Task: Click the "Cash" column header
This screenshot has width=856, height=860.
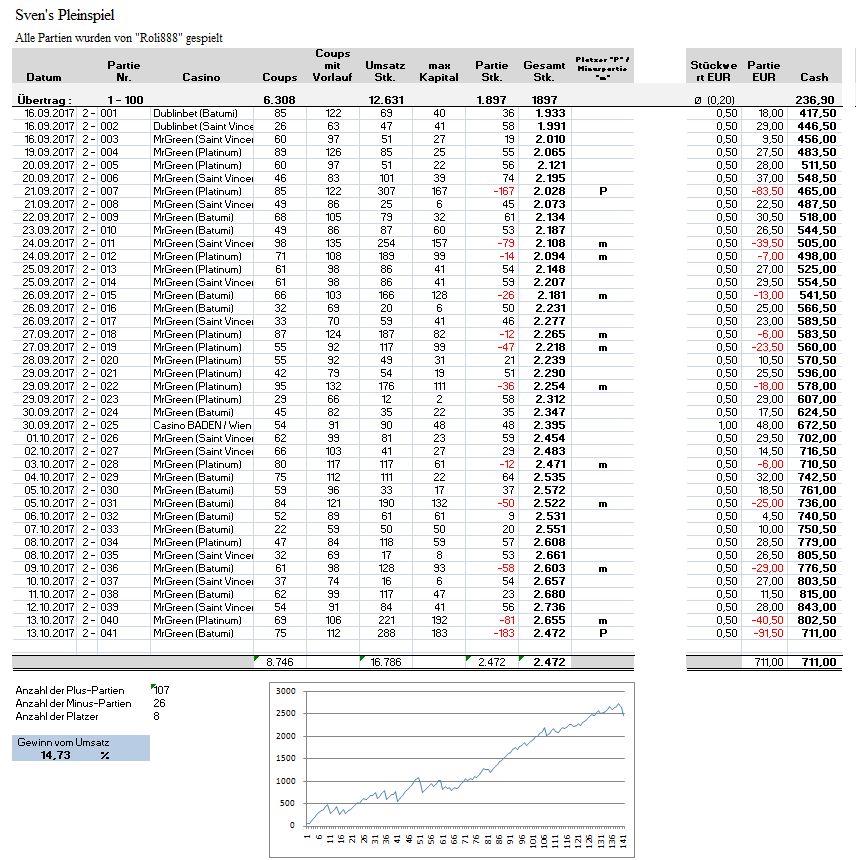Action: [x=814, y=77]
